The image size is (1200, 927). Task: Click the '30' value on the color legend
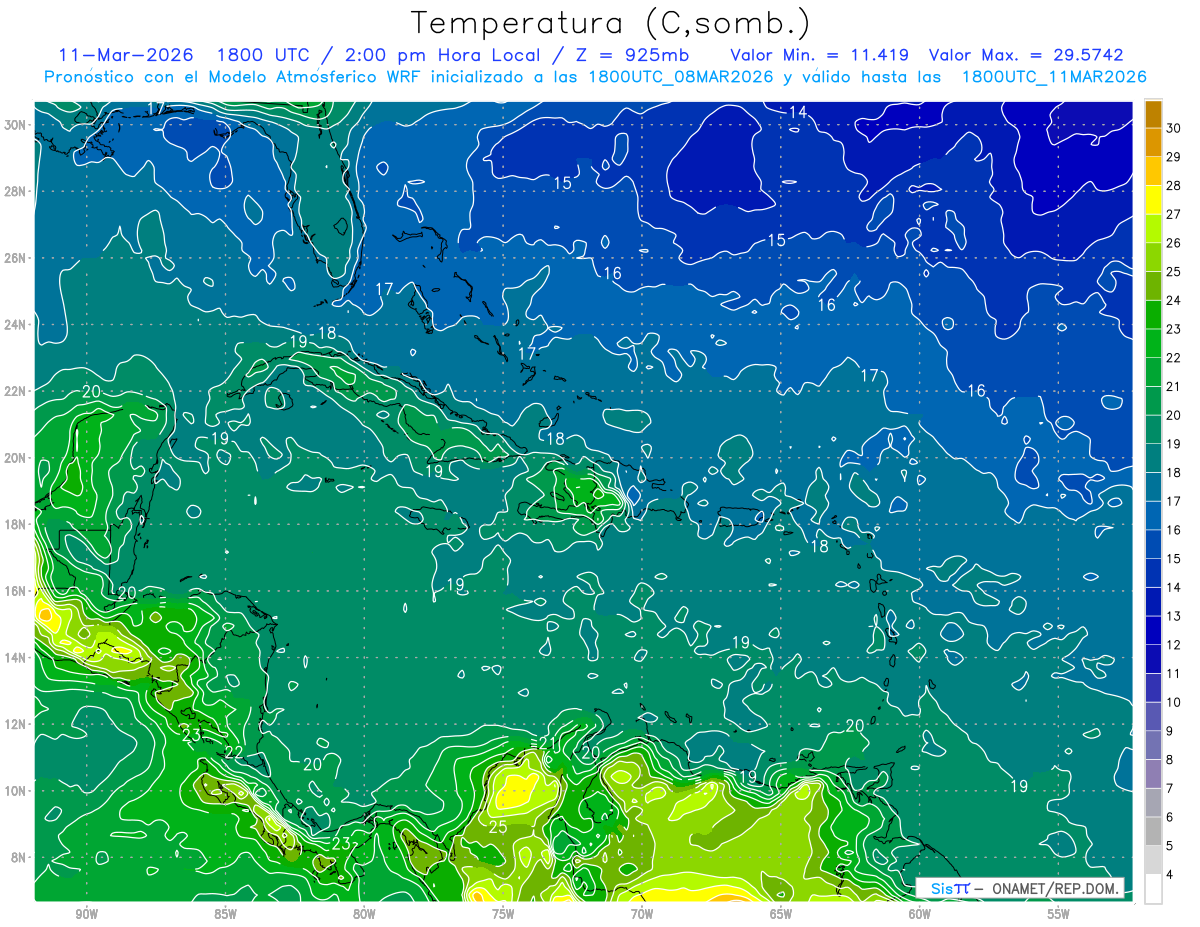point(1174,127)
